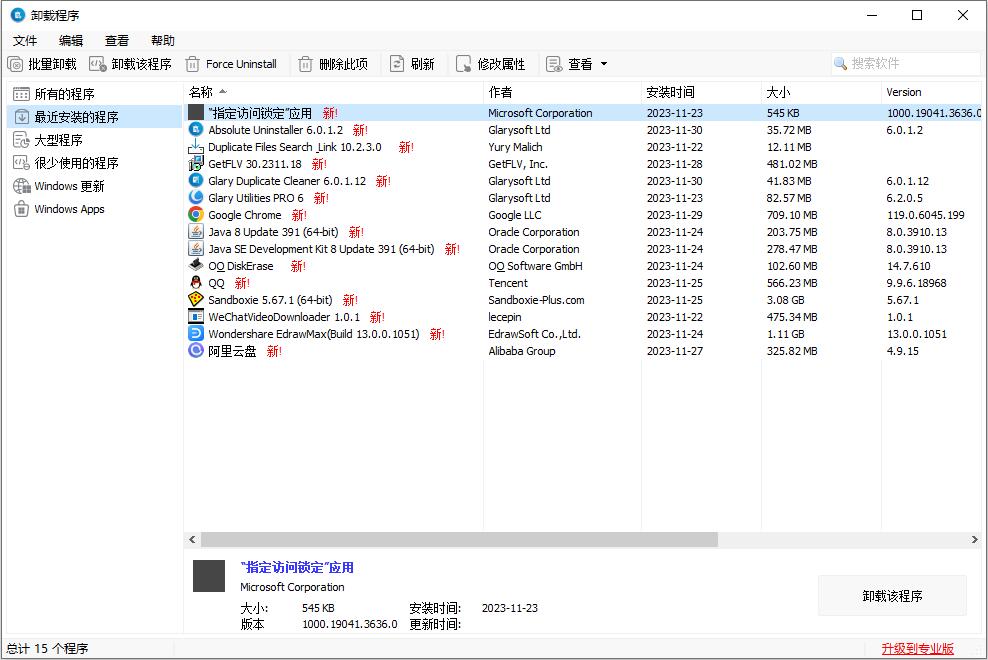
Task: Open the 升级到专业版 link
Action: coord(919,648)
